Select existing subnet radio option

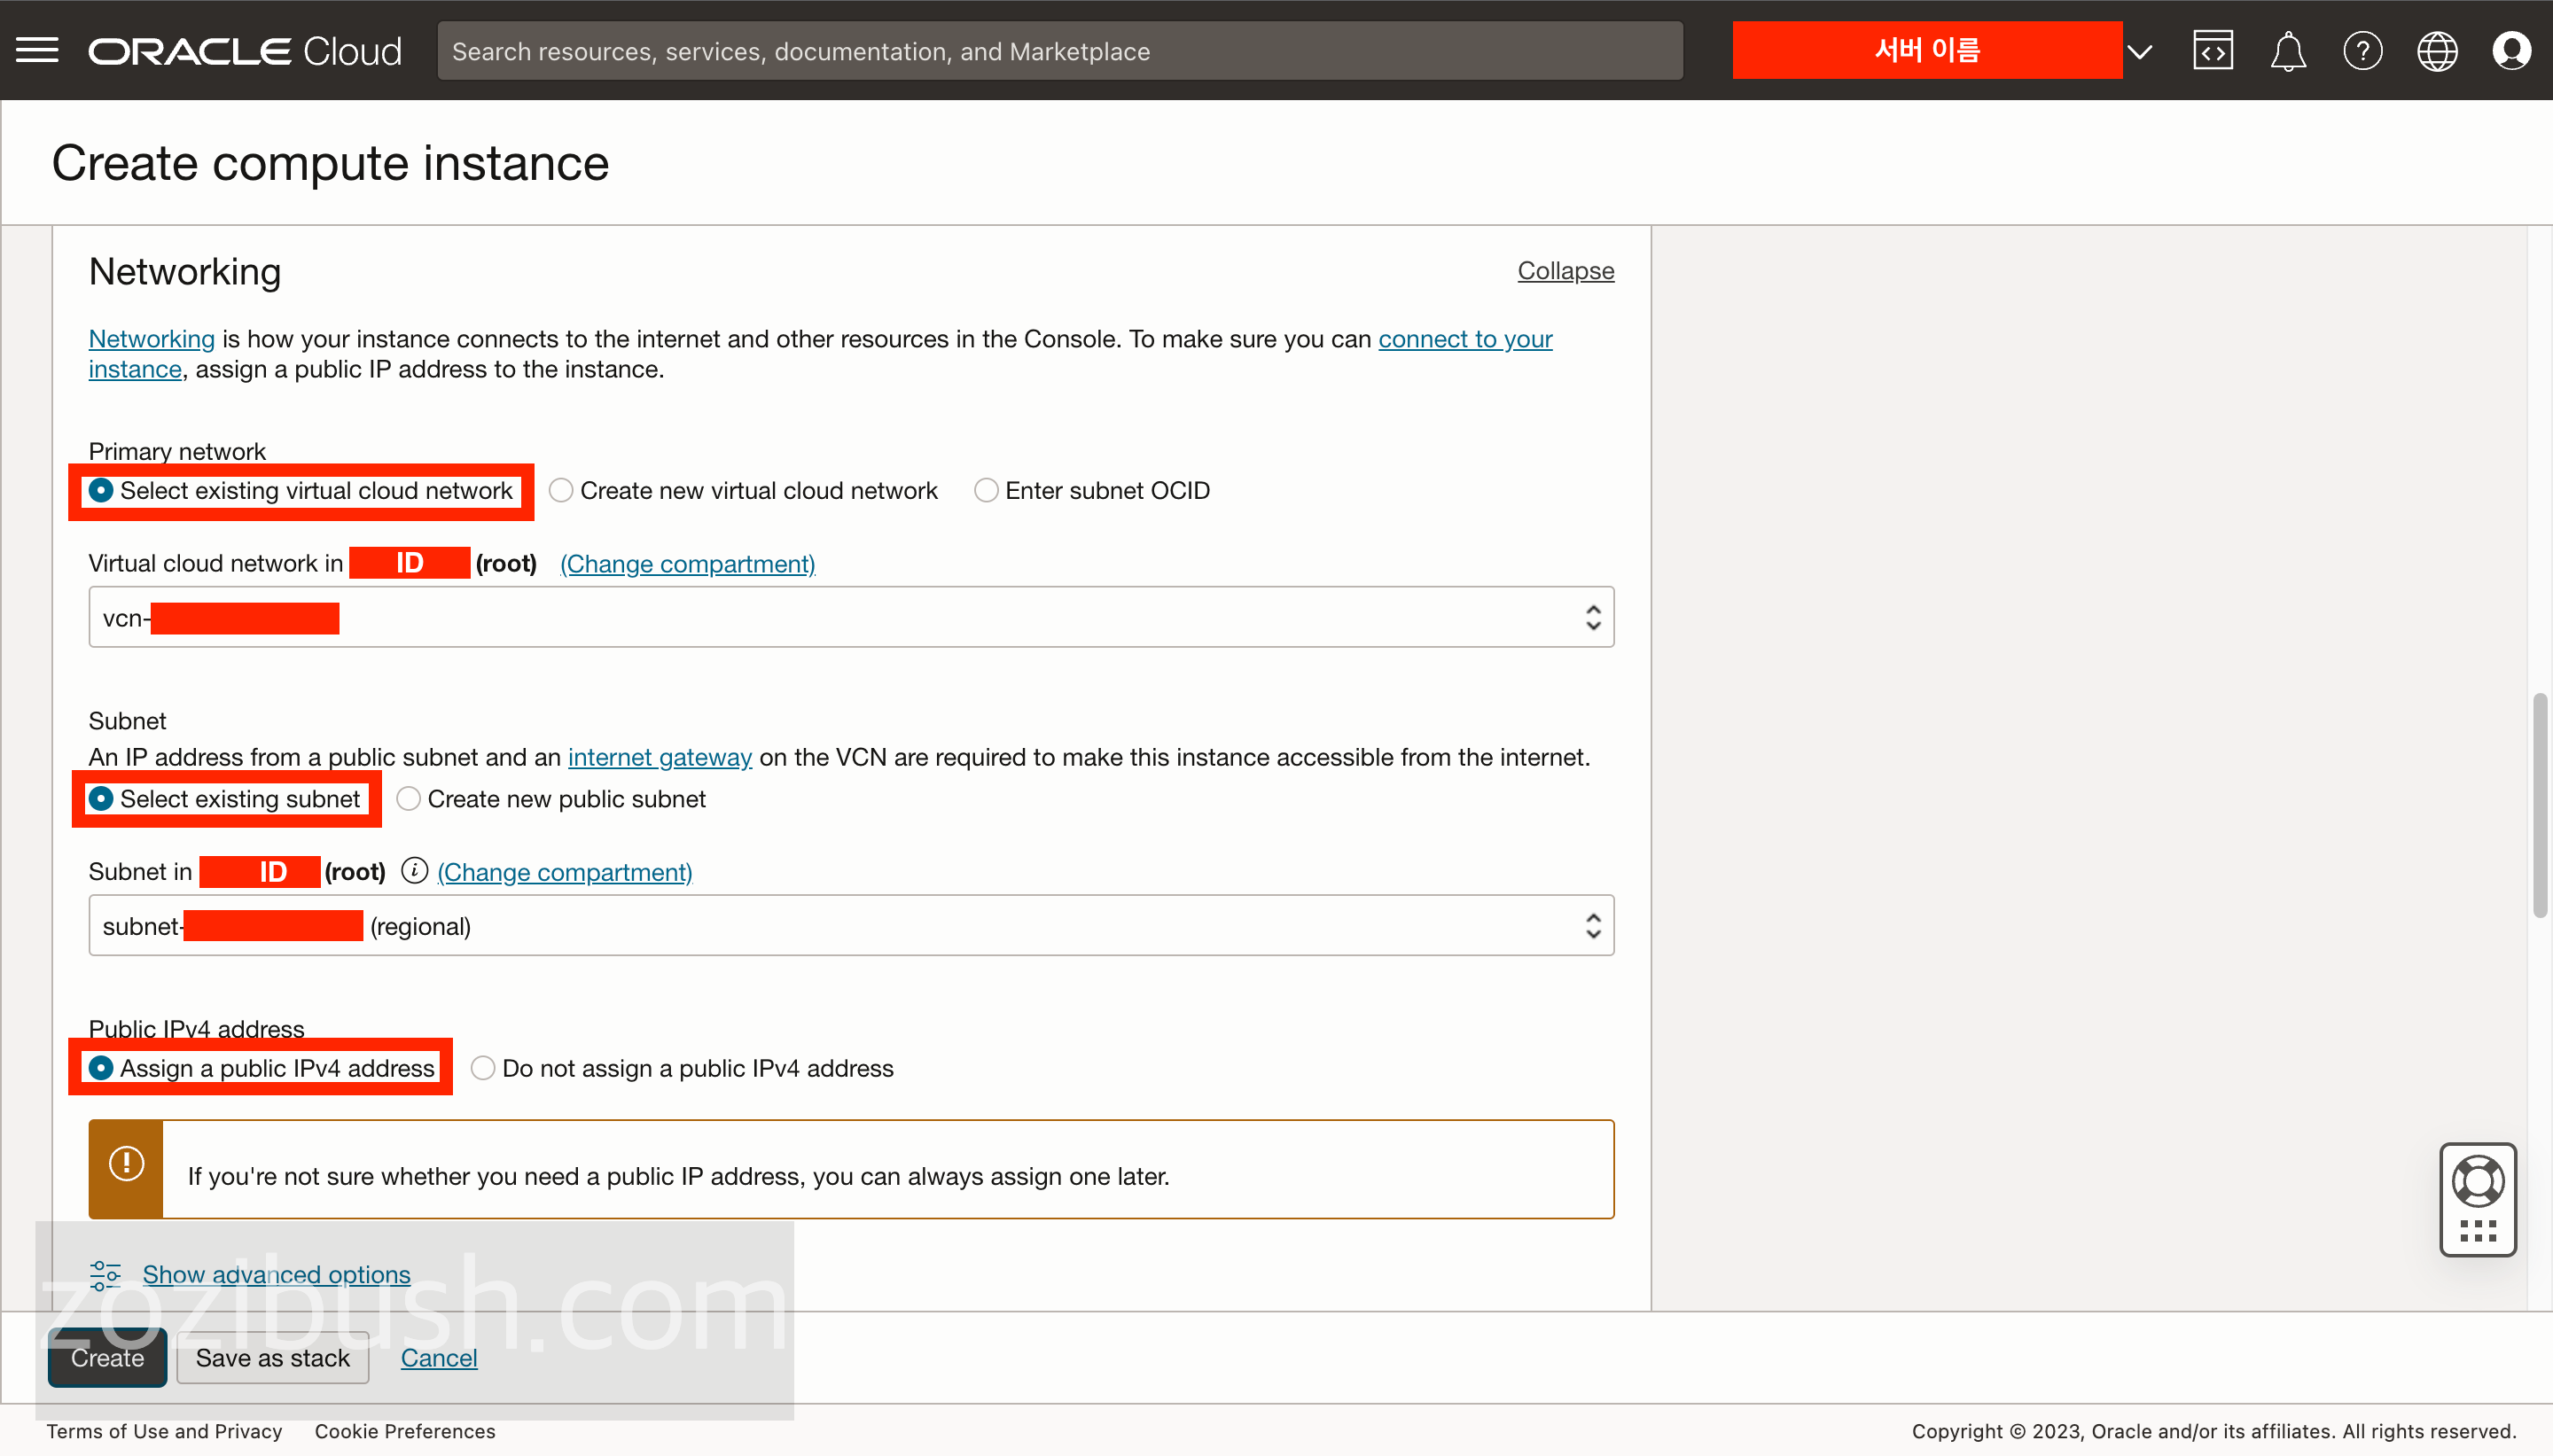point(225,799)
